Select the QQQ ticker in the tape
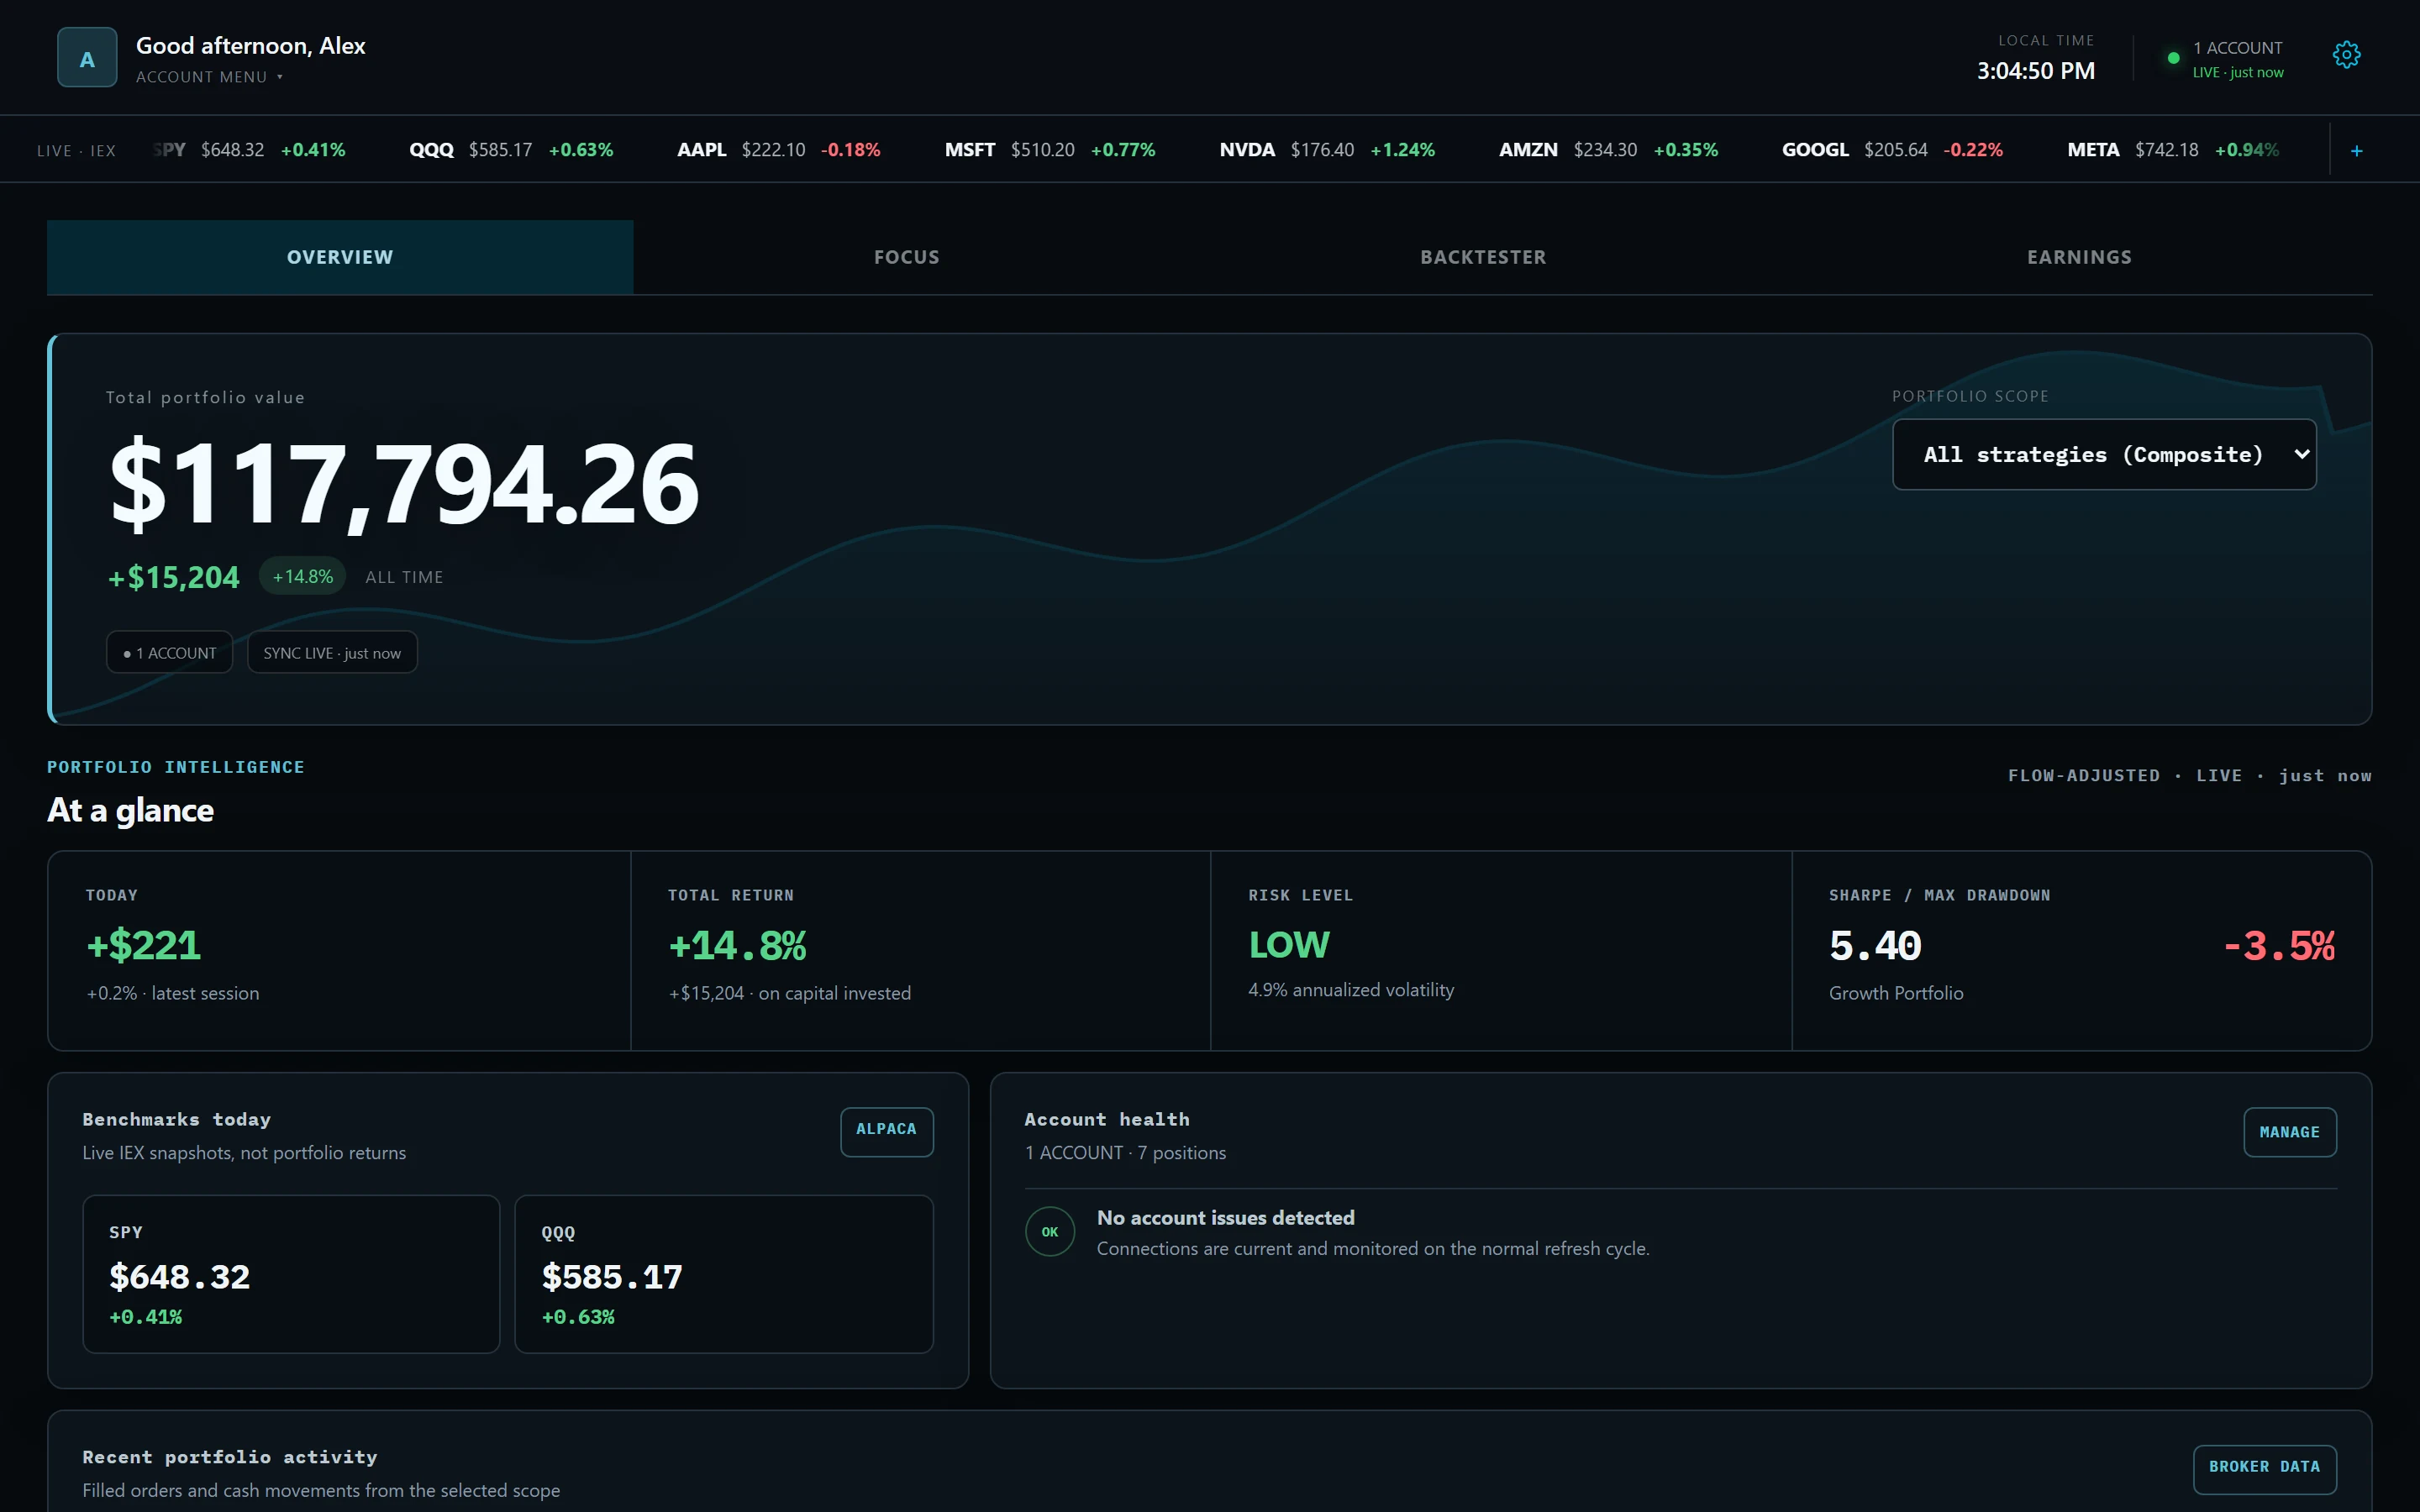The height and width of the screenshot is (1512, 2420). click(x=511, y=150)
